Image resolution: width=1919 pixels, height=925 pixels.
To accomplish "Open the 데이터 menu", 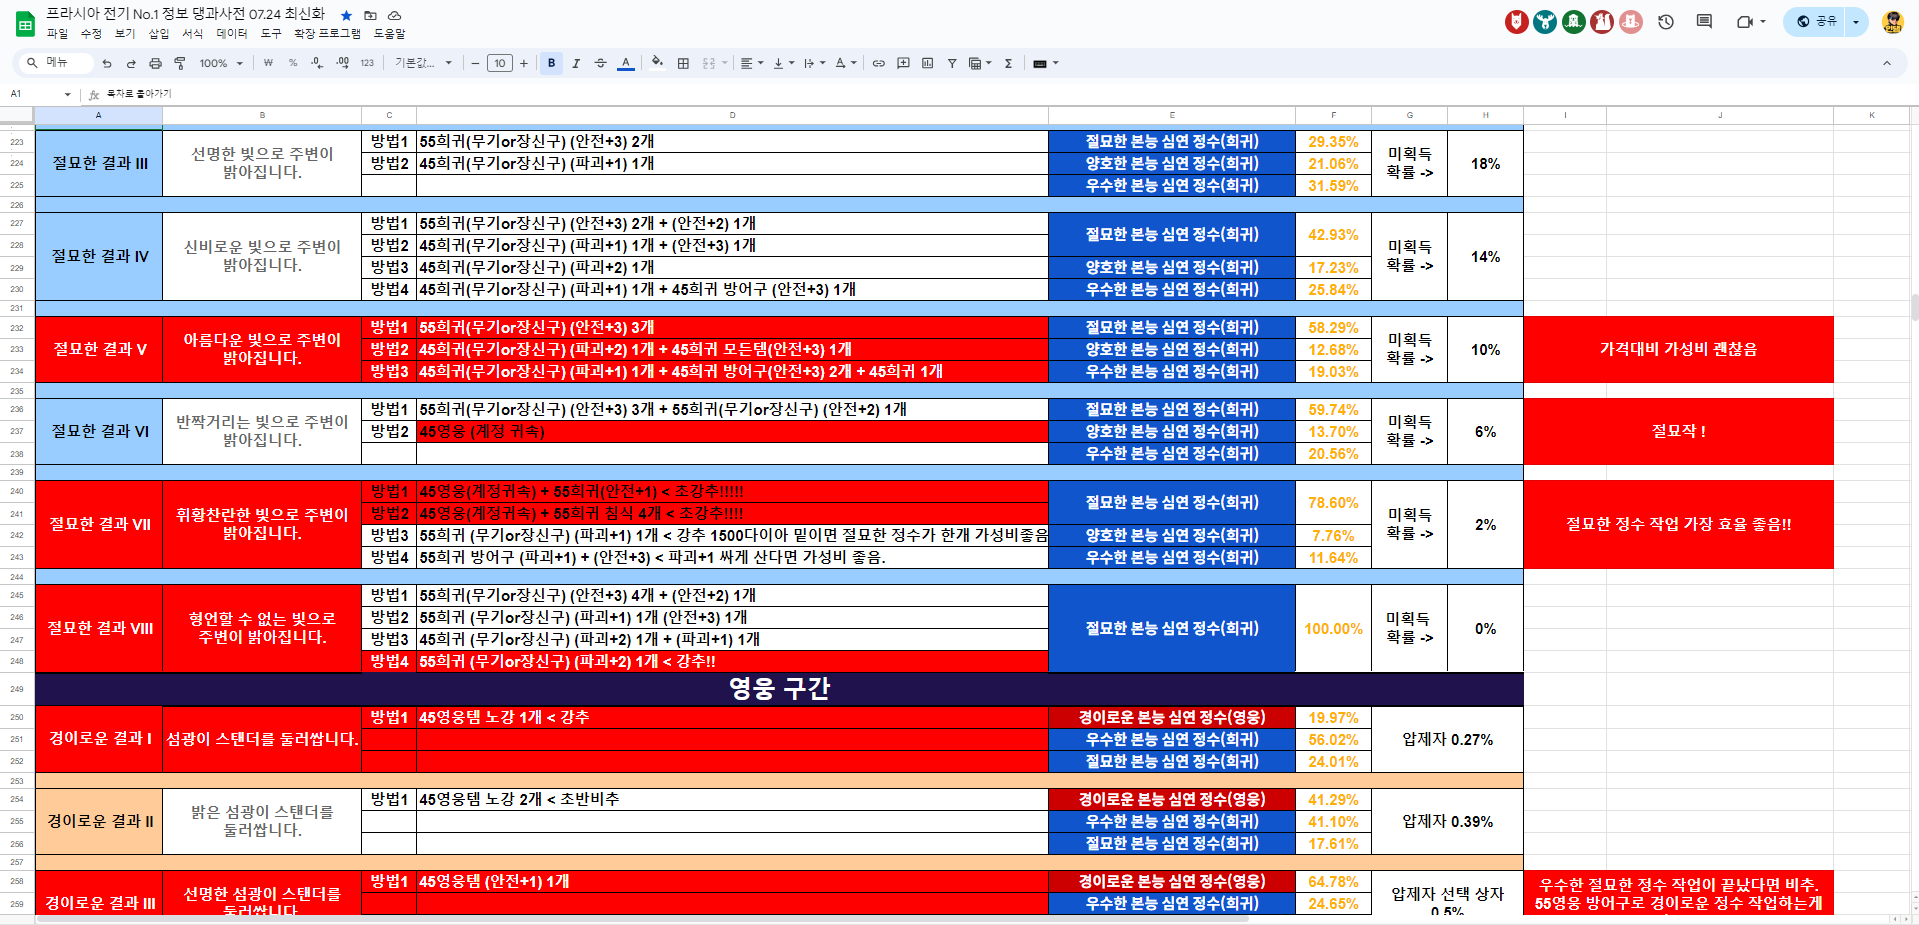I will (231, 34).
